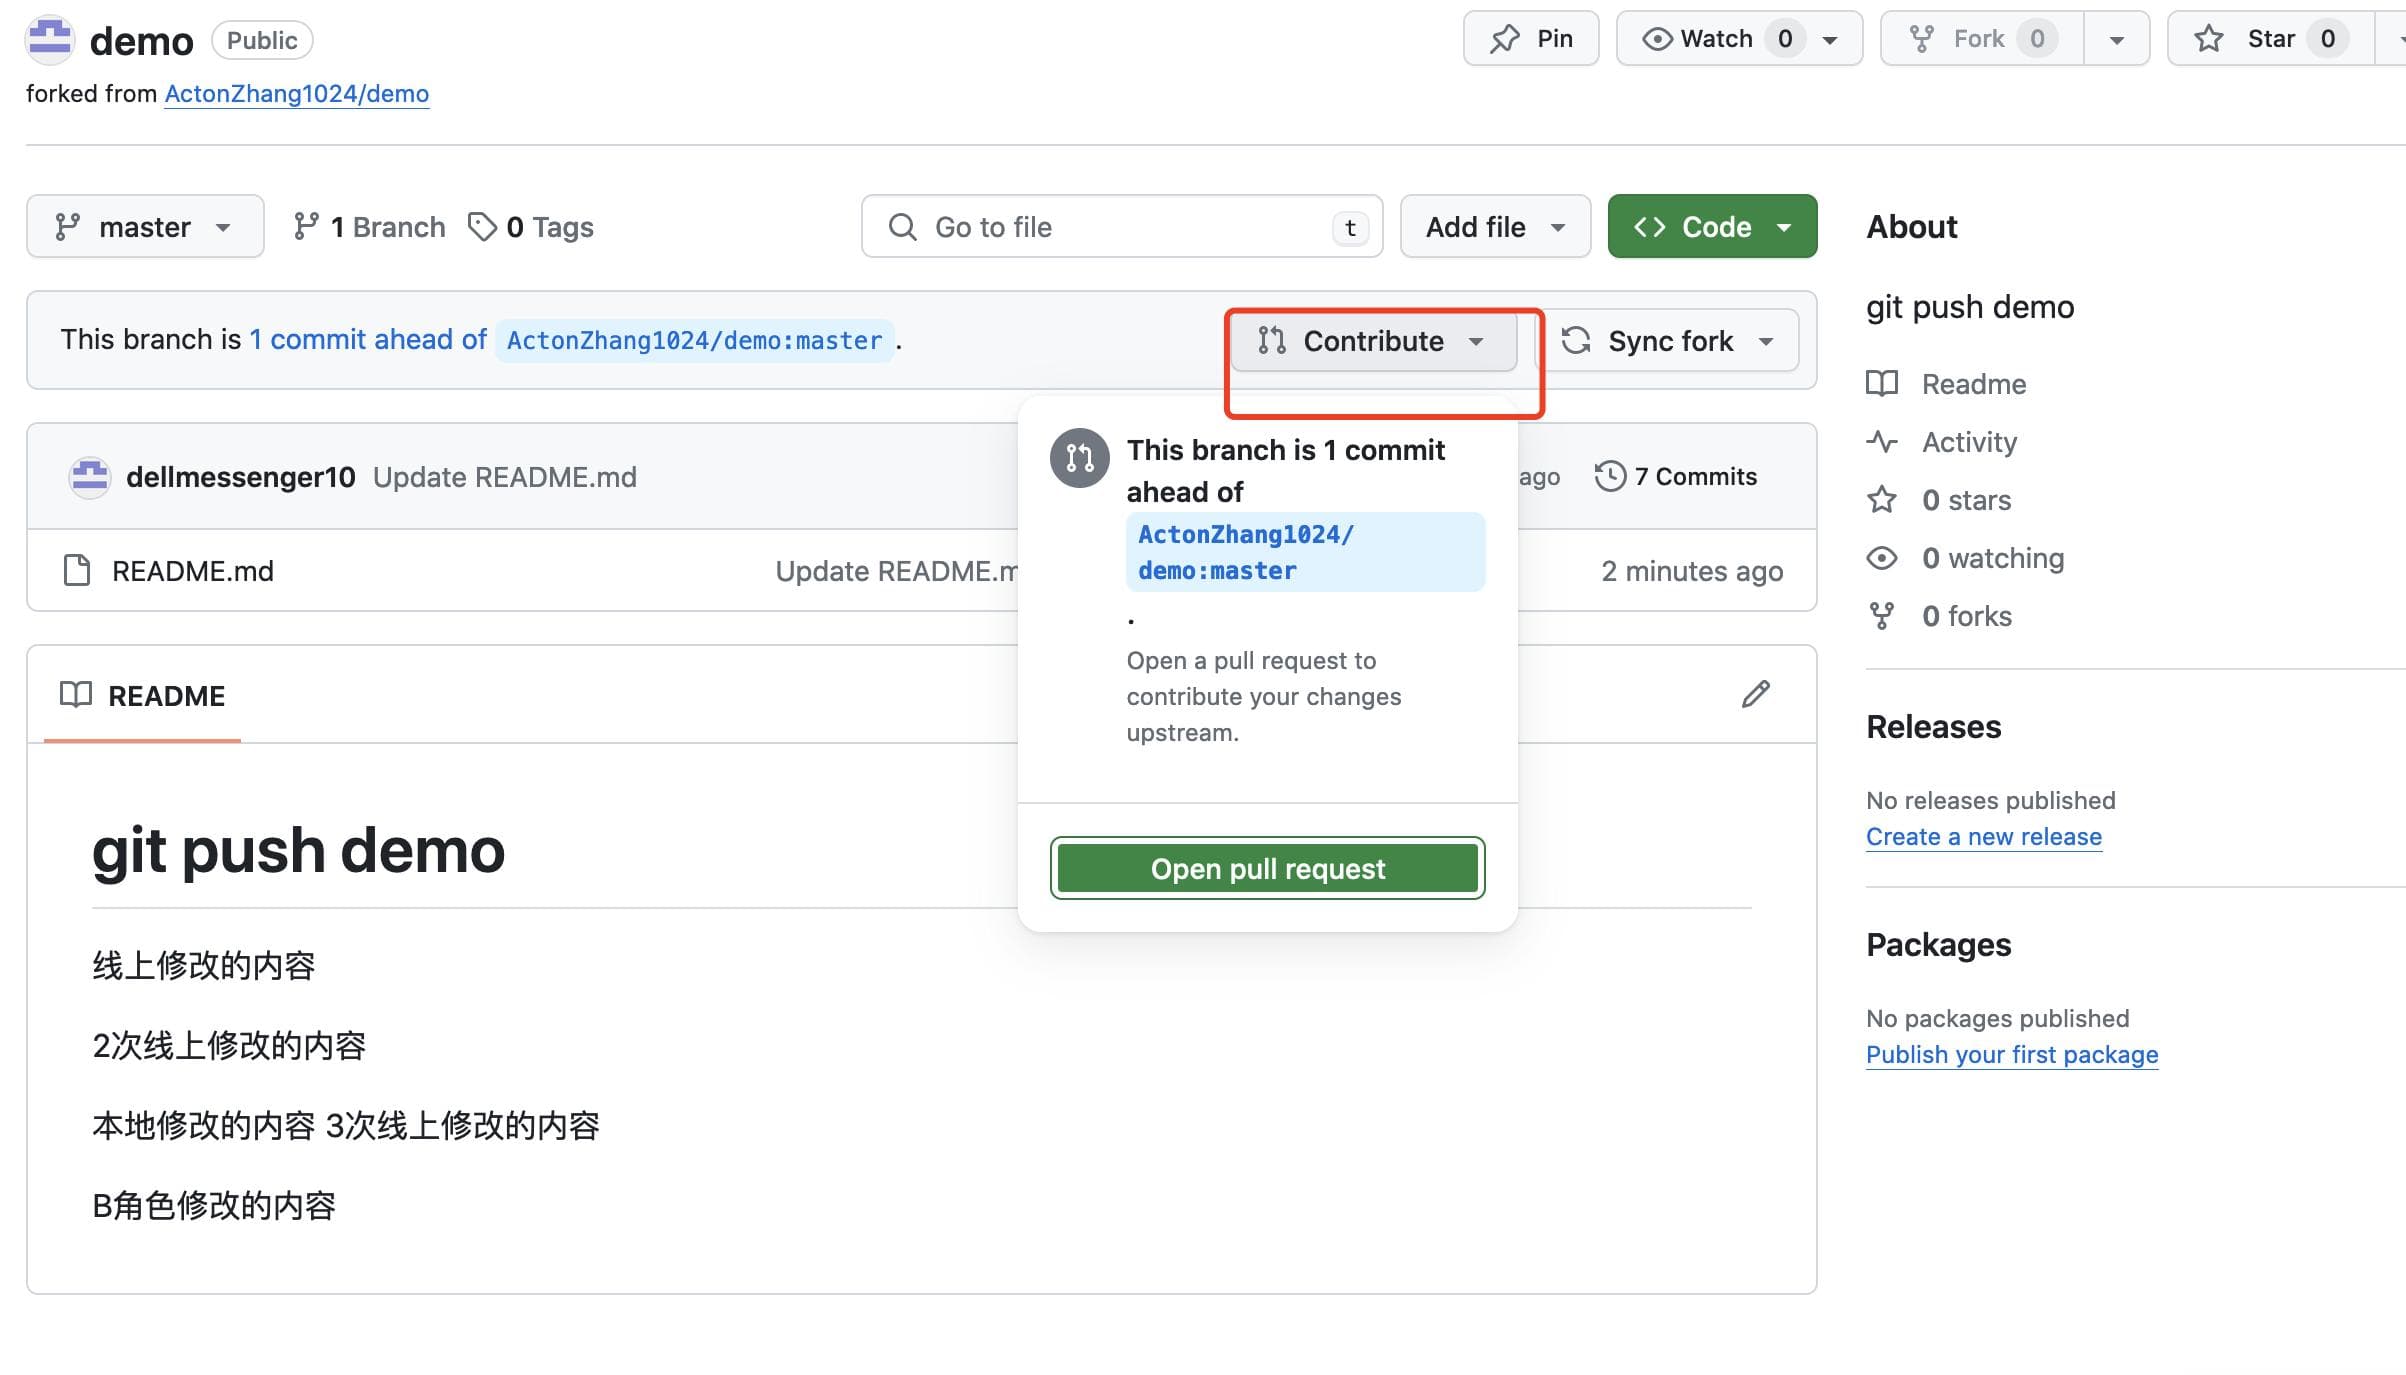Screen dimensions: 2406x1375
Task: Click the Fork button
Action: point(1982,39)
